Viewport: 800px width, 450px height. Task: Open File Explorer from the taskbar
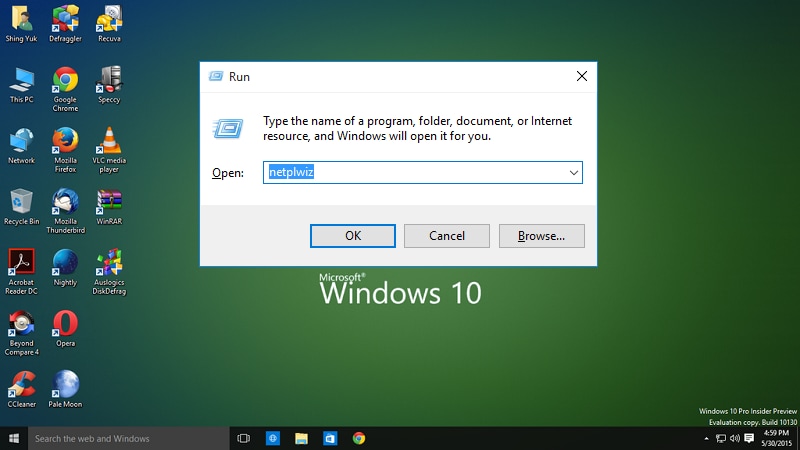(x=301, y=438)
